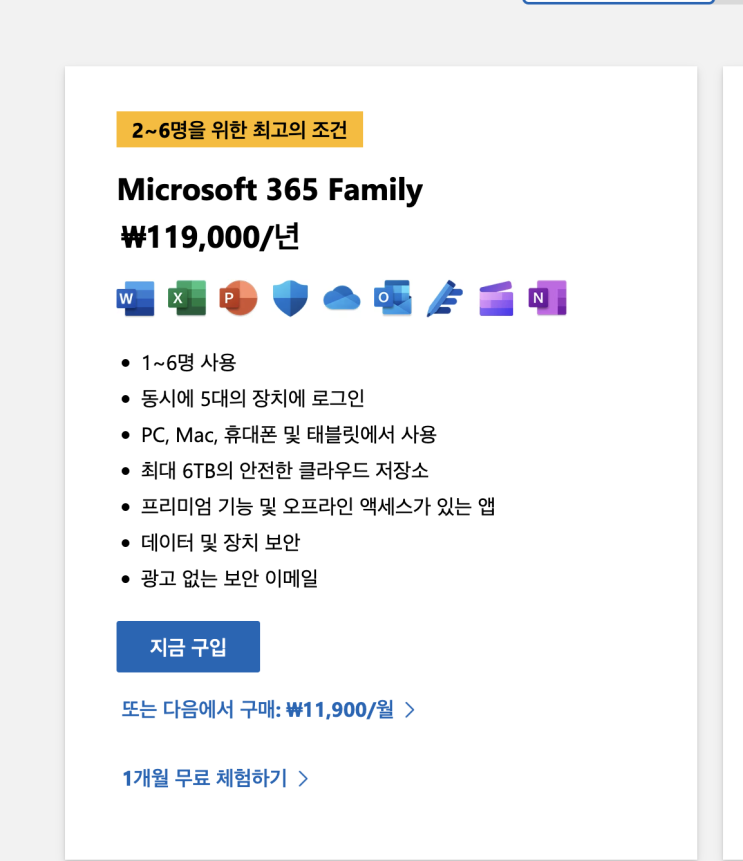Select the Outlook mail icon
The height and width of the screenshot is (861, 743).
(x=393, y=298)
